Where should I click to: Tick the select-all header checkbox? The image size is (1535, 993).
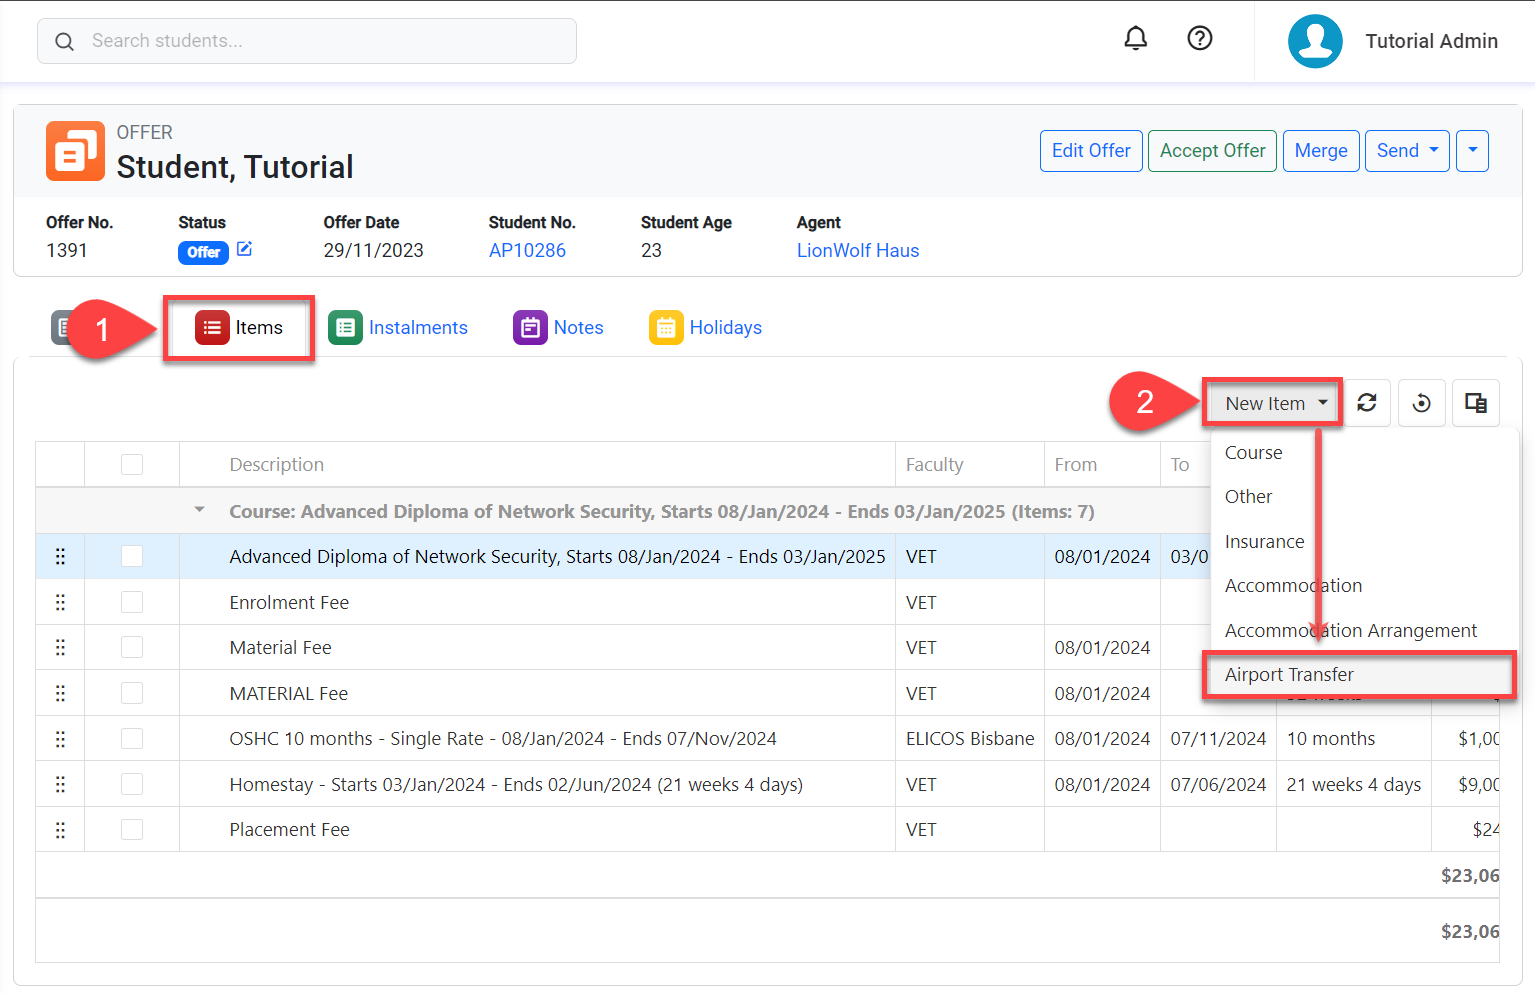click(132, 464)
